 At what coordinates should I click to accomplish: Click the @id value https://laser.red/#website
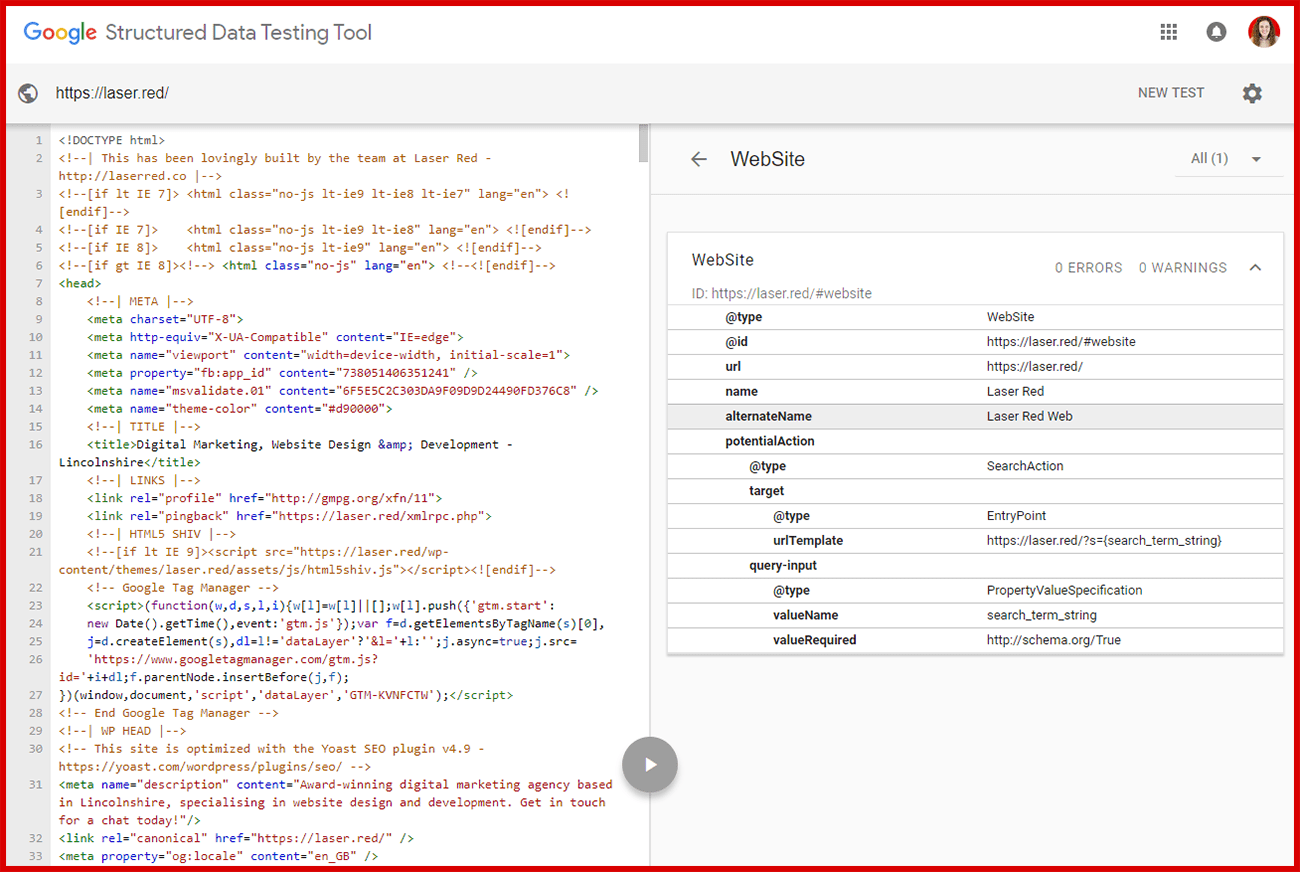(x=1061, y=342)
